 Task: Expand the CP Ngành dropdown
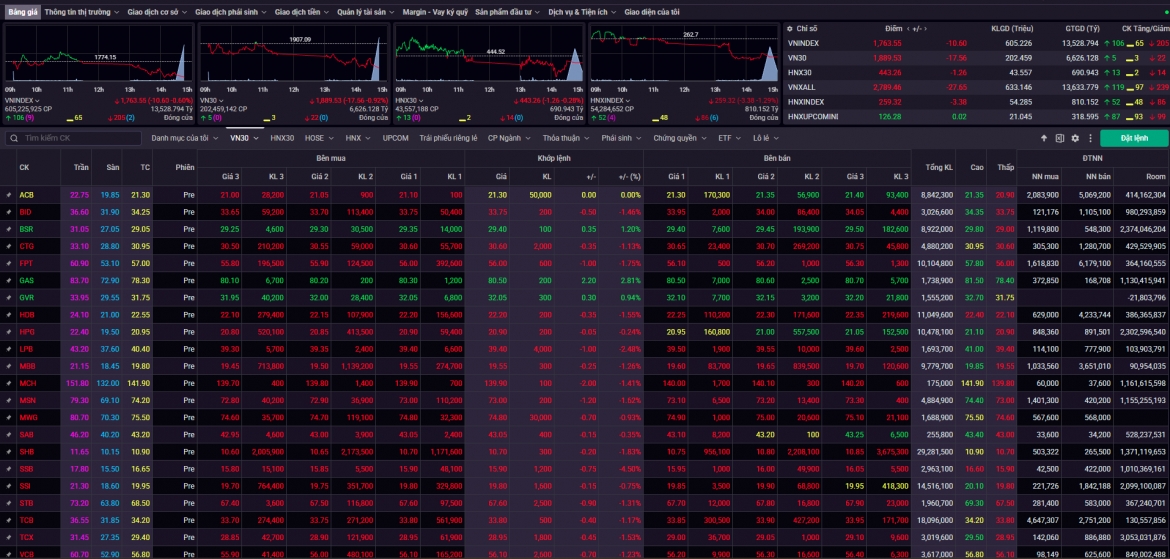tap(509, 138)
